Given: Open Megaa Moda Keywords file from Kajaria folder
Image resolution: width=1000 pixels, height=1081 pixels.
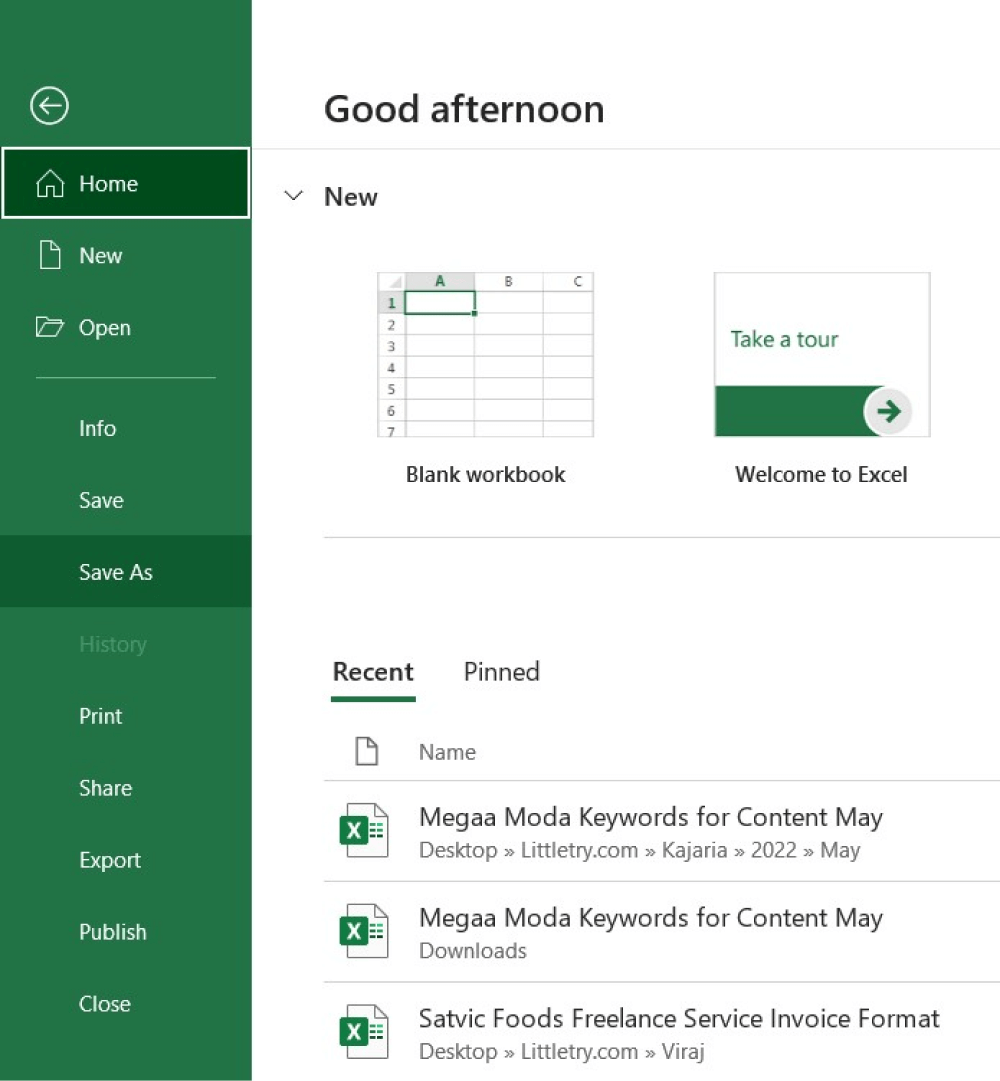Looking at the screenshot, I should tap(662, 831).
